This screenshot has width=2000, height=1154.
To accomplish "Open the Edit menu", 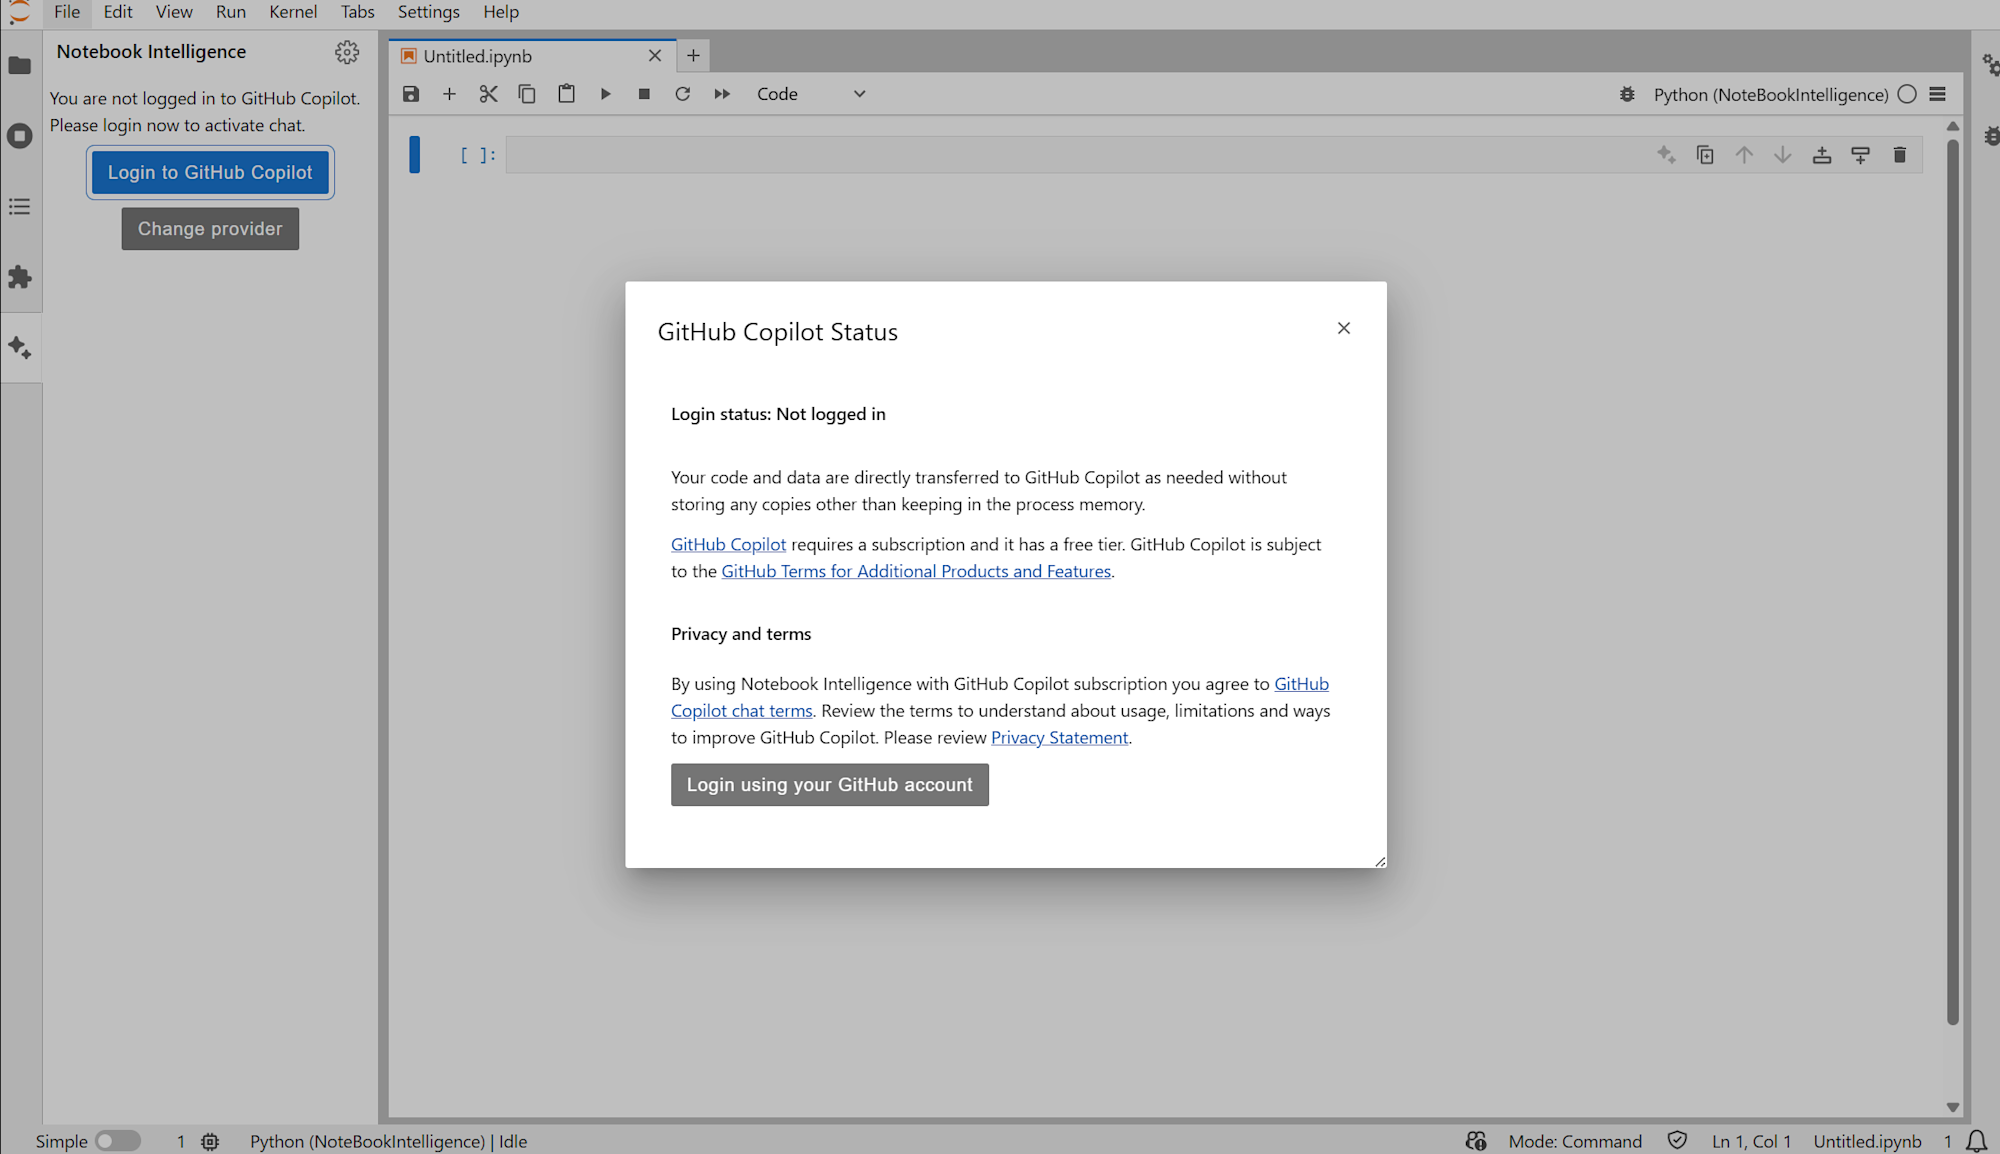I will [118, 12].
